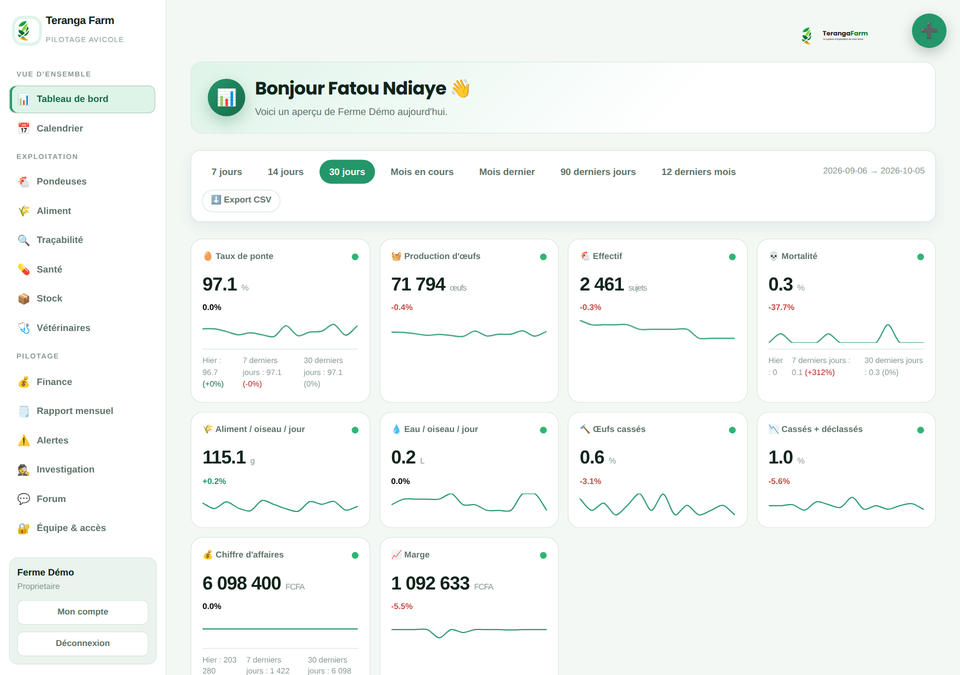Choose the 12 derniers mois period
Image resolution: width=960 pixels, height=675 pixels.
699,172
